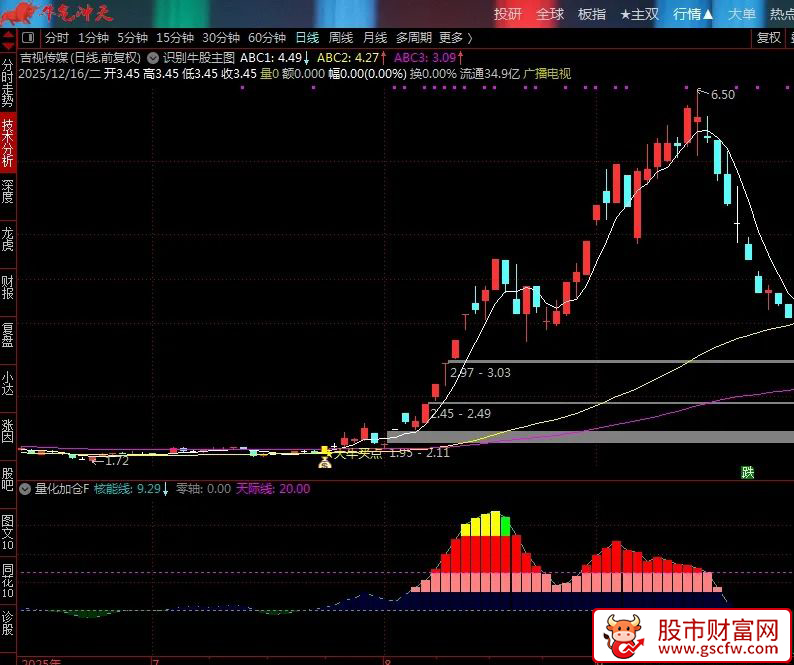Open the ★主双 top menu
Viewport: 794px width, 665px height.
[x=640, y=14]
